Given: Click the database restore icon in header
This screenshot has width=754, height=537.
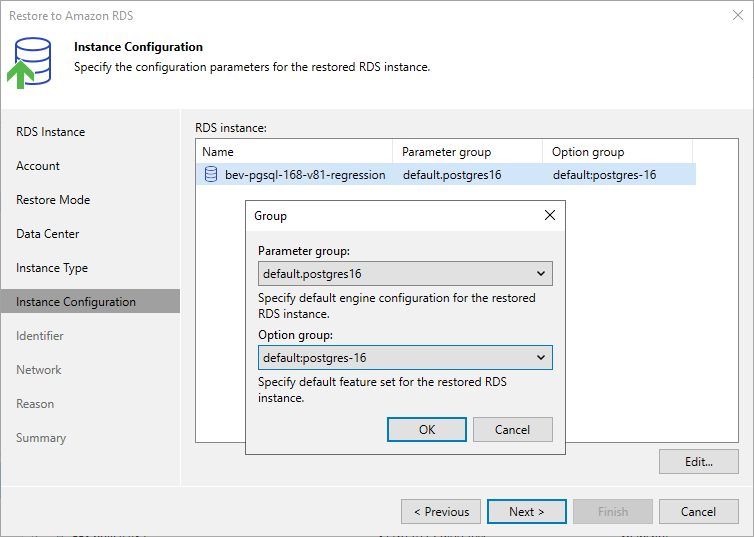Looking at the screenshot, I should (x=29, y=63).
